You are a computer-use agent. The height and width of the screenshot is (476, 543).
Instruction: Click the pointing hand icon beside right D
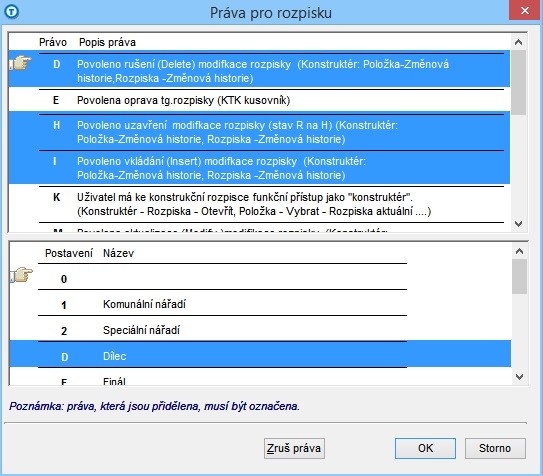pyautogui.click(x=20, y=64)
